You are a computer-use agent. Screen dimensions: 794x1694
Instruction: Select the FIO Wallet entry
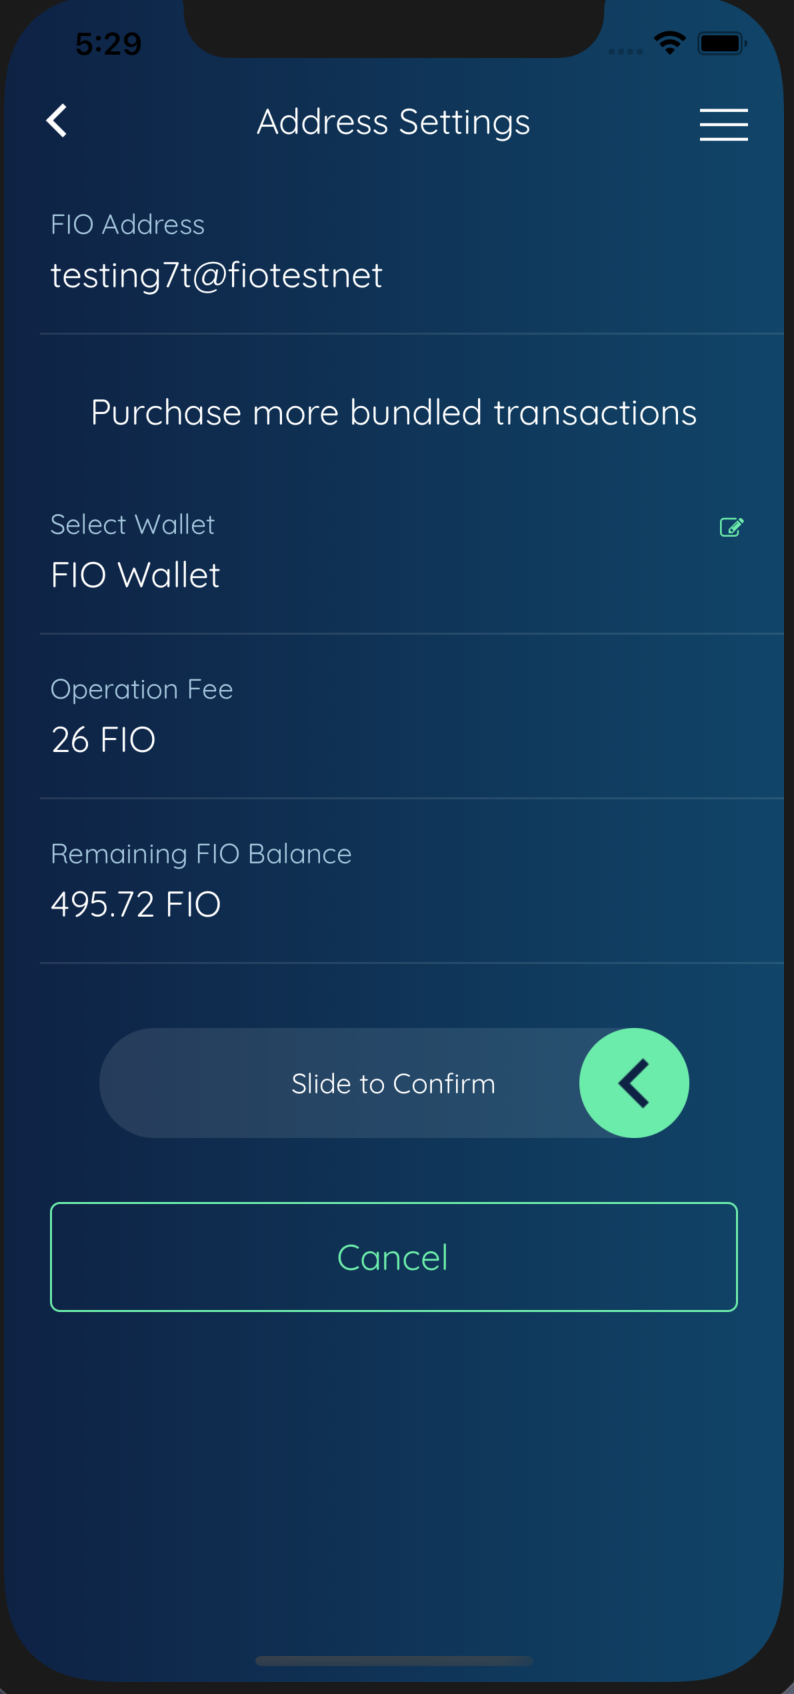click(x=134, y=575)
